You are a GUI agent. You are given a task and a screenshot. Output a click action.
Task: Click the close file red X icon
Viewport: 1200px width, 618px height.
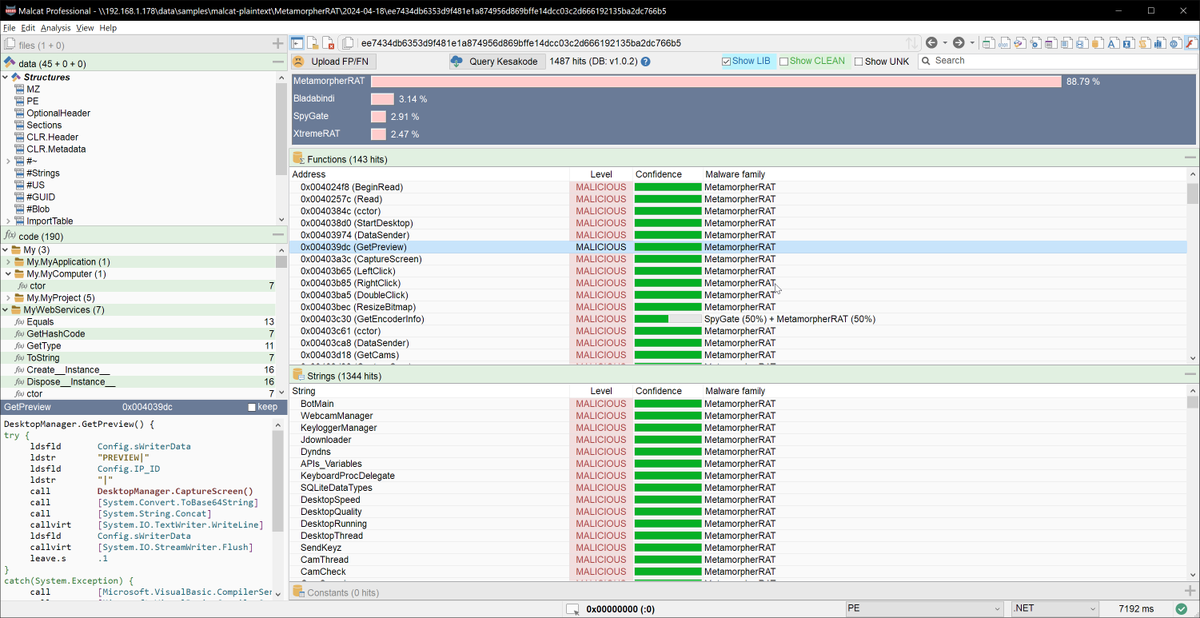click(328, 43)
